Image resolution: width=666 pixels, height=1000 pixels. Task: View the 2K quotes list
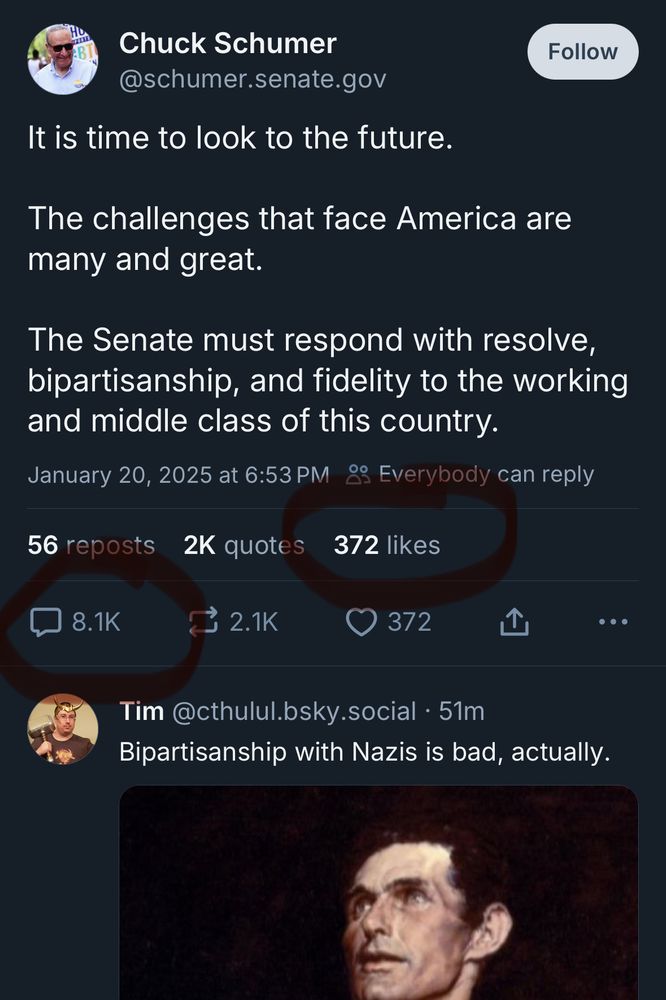point(244,545)
